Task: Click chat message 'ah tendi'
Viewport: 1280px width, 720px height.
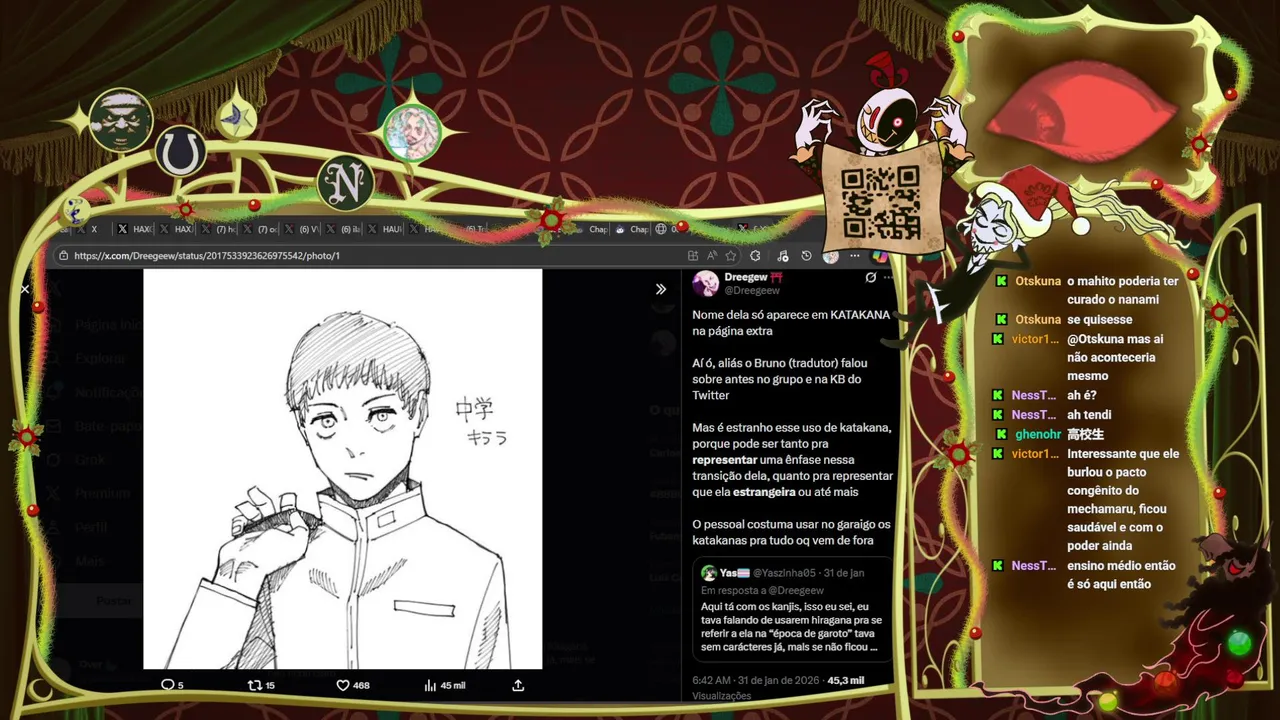Action: pyautogui.click(x=1089, y=414)
